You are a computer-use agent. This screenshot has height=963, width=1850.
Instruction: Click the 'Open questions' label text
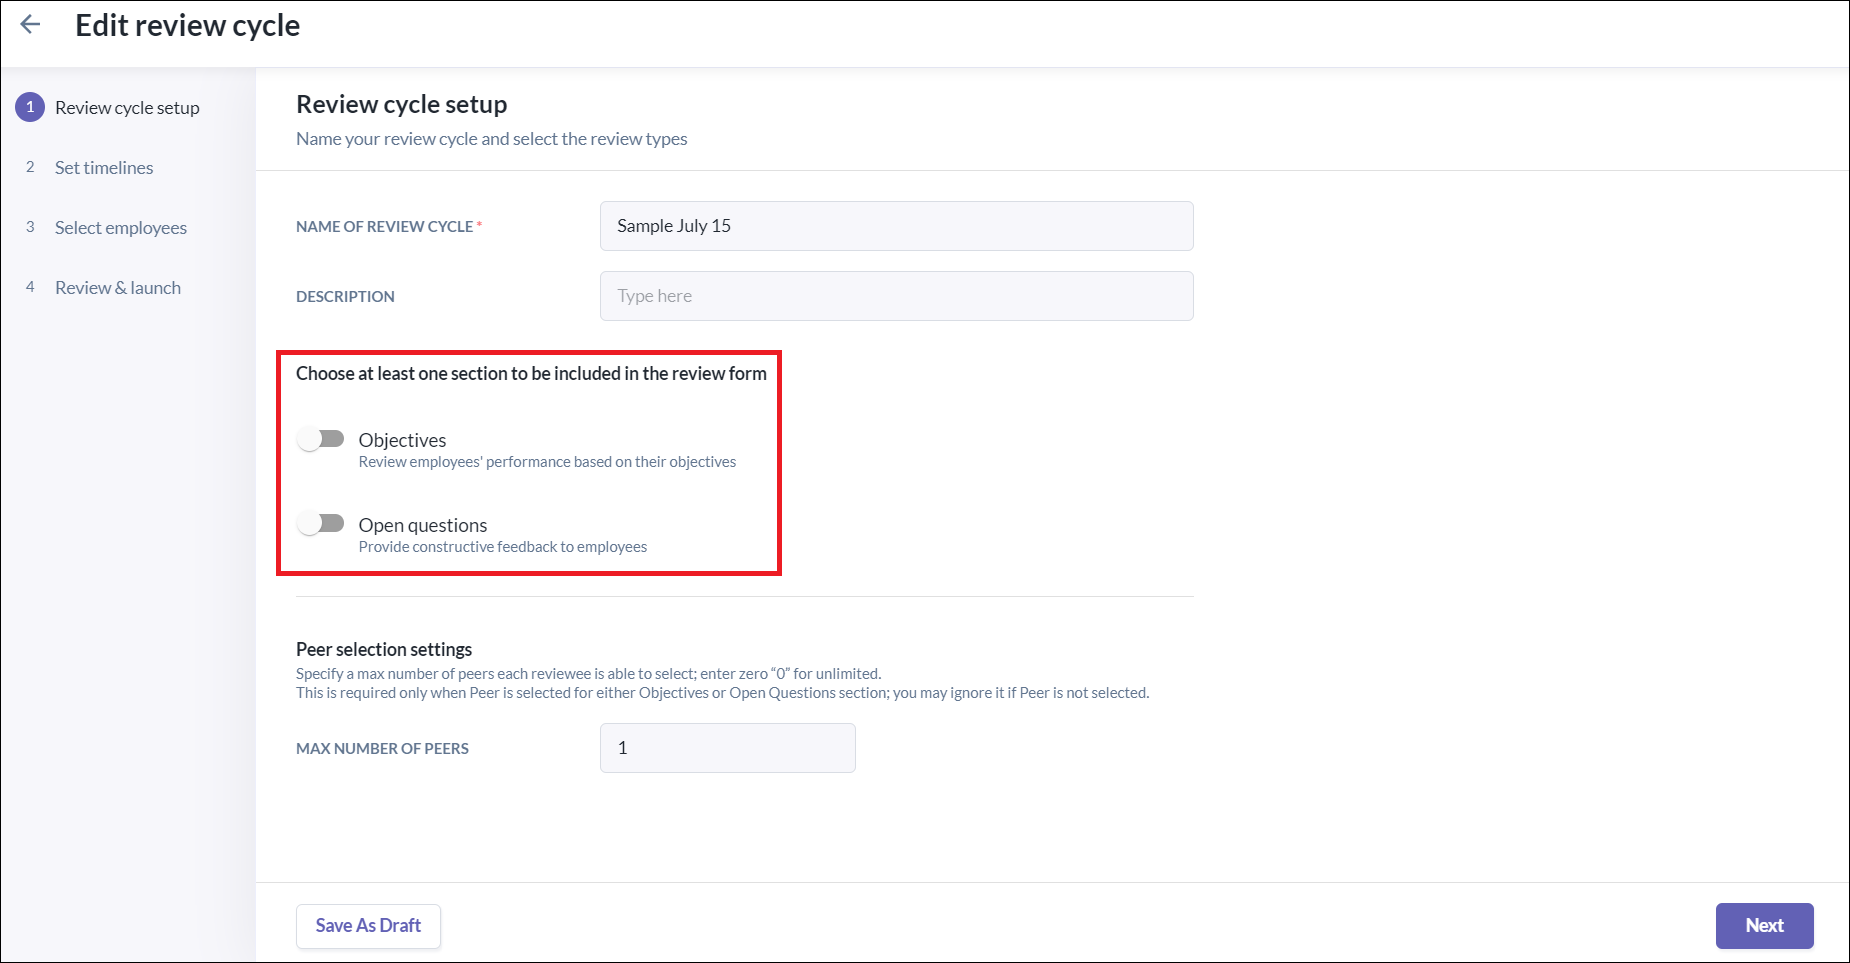[x=423, y=525]
